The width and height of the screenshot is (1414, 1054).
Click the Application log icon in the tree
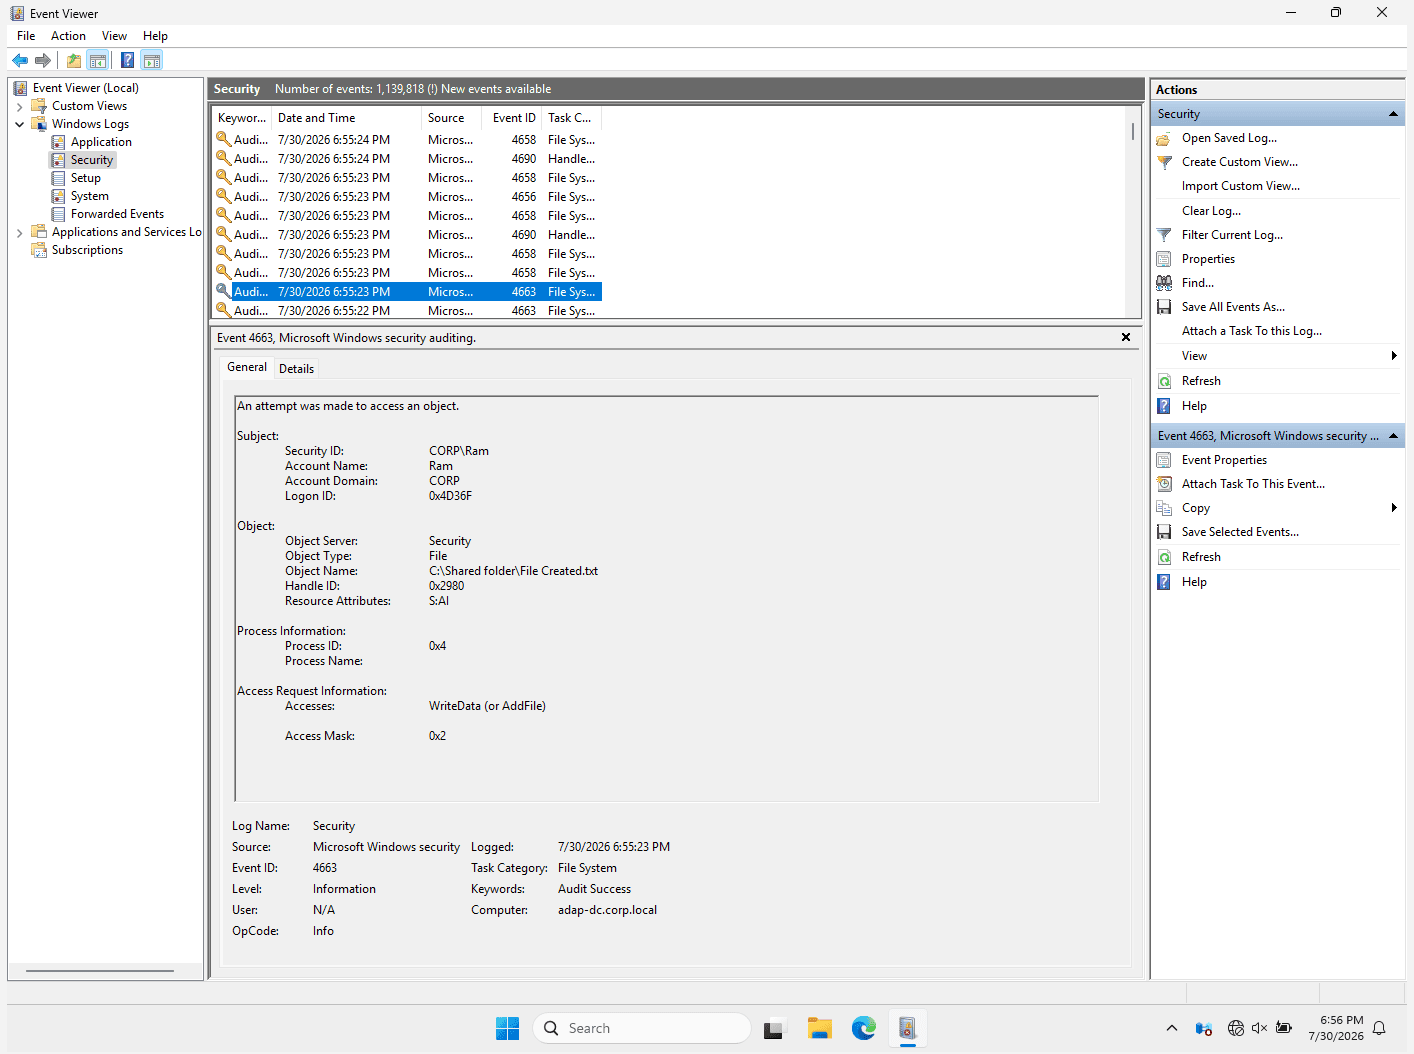[x=59, y=142]
